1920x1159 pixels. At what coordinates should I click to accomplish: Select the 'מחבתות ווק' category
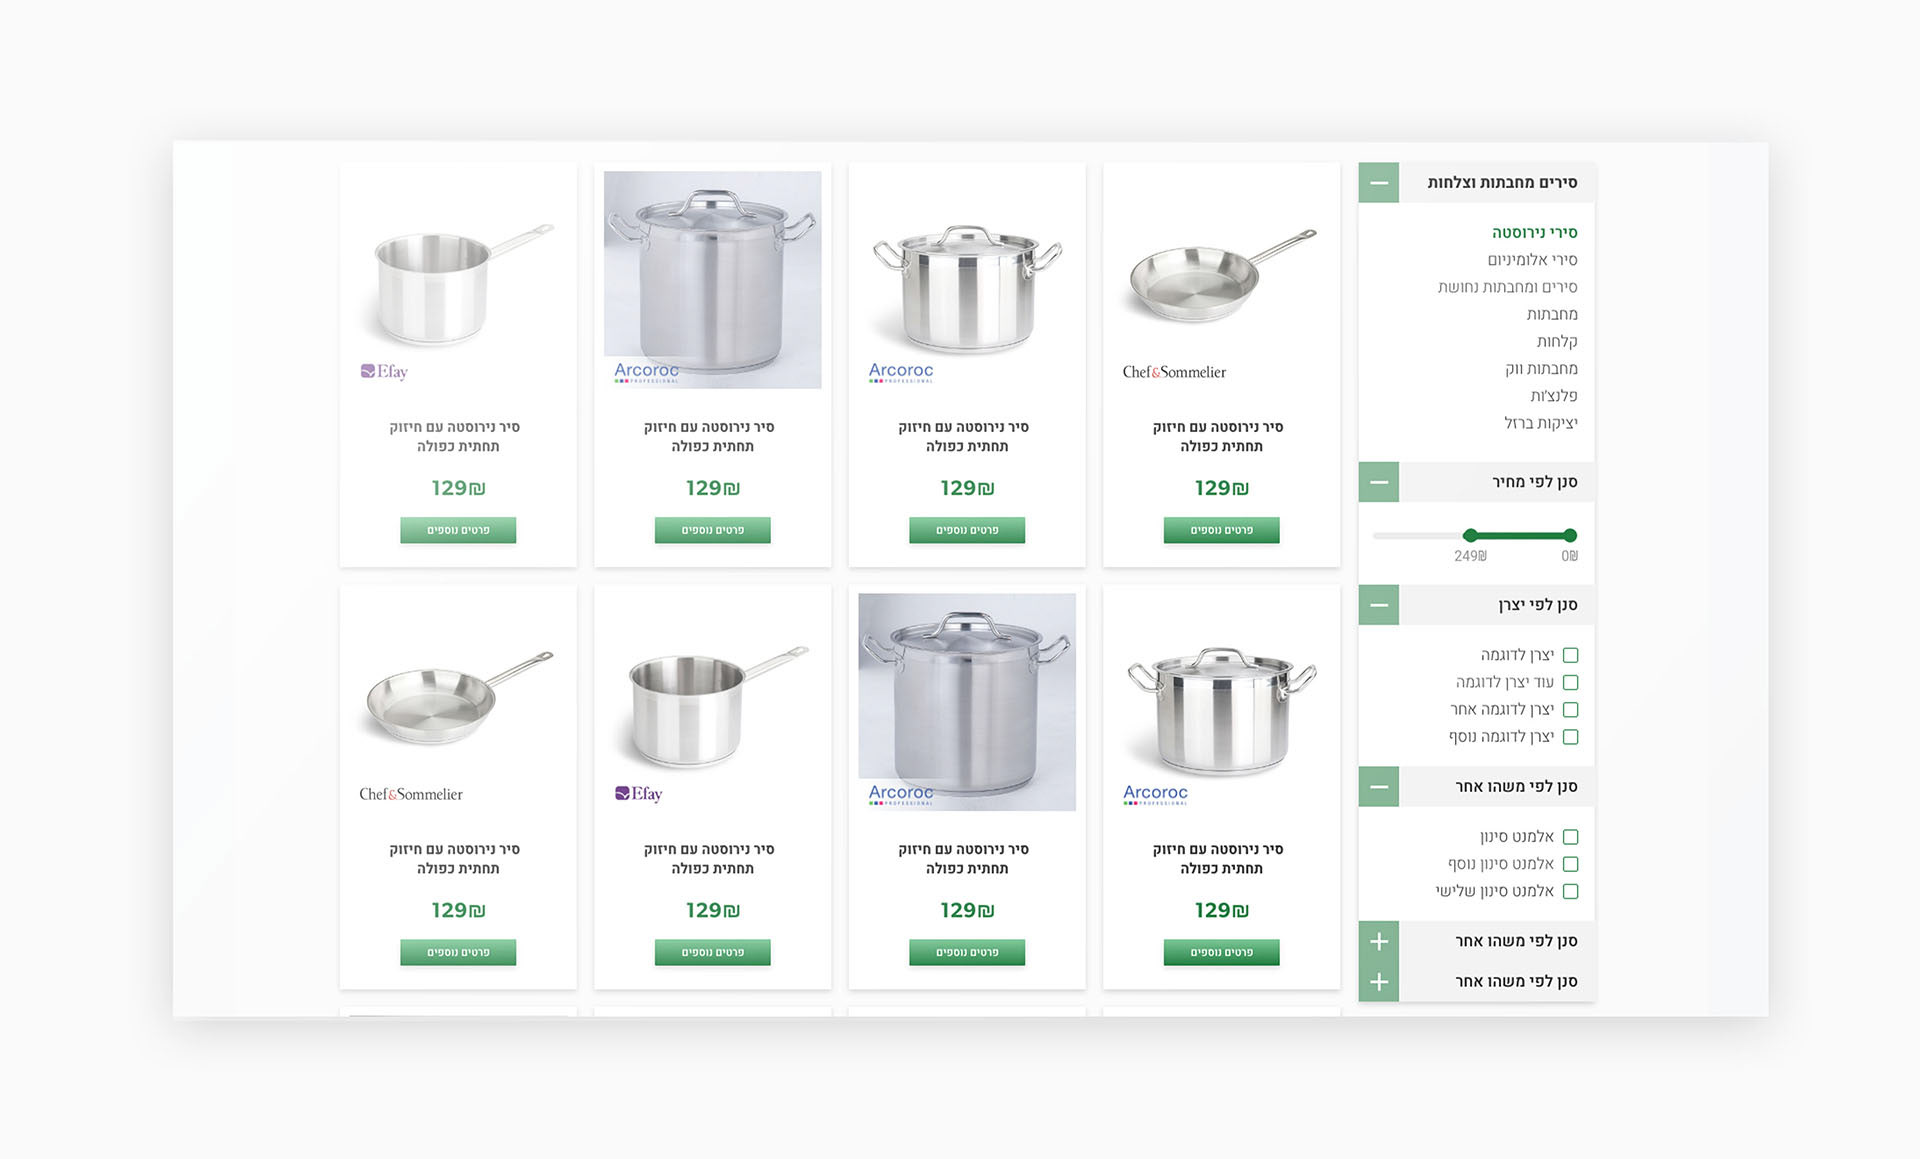click(x=1541, y=369)
